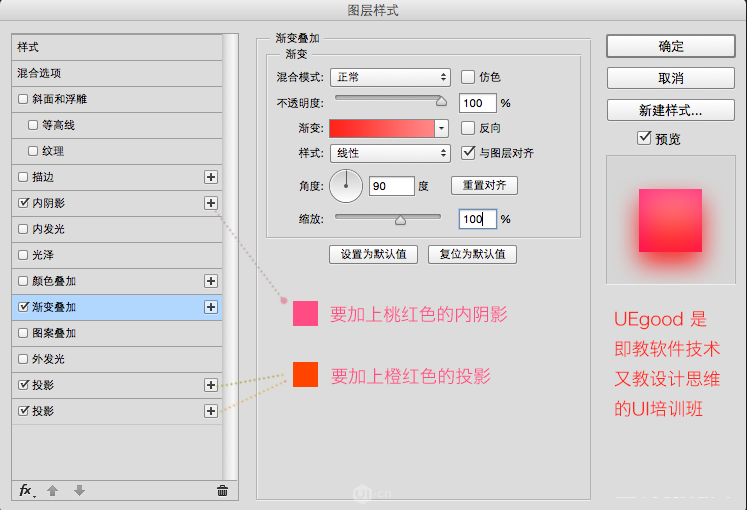Open the gradient preset picker arrow
Viewport: 747px width, 510px height.
442,129
